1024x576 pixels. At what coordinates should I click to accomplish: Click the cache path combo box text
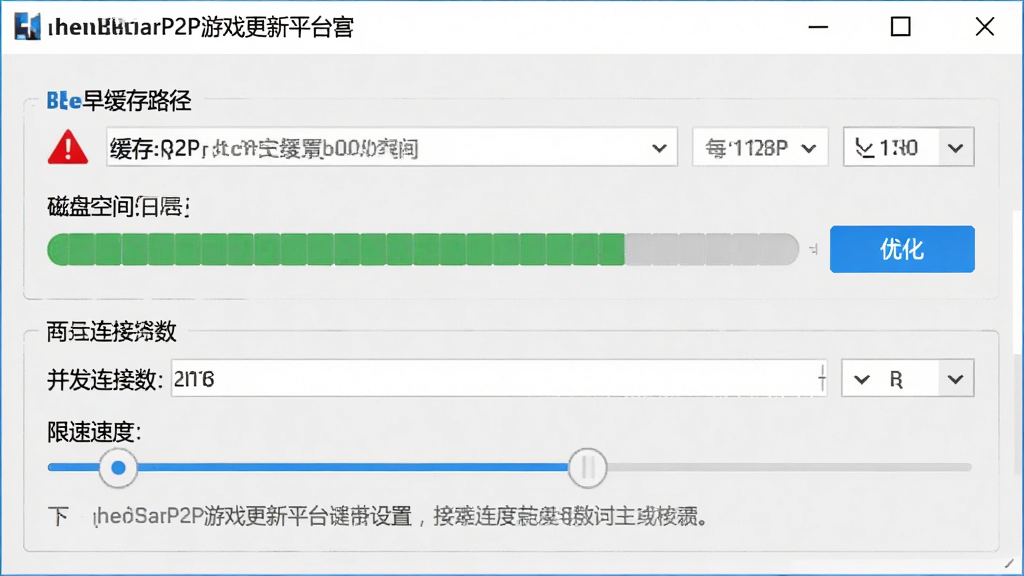[x=264, y=148]
